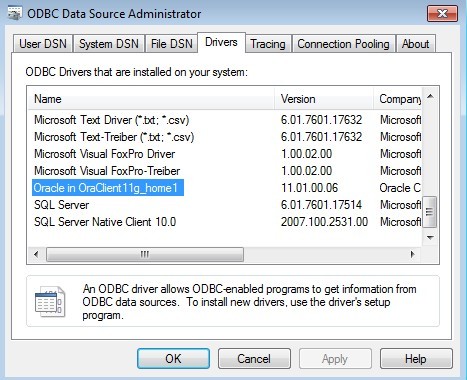Select the SQL Server Native Client 10.0 driver
467x380 pixels.
[105, 222]
